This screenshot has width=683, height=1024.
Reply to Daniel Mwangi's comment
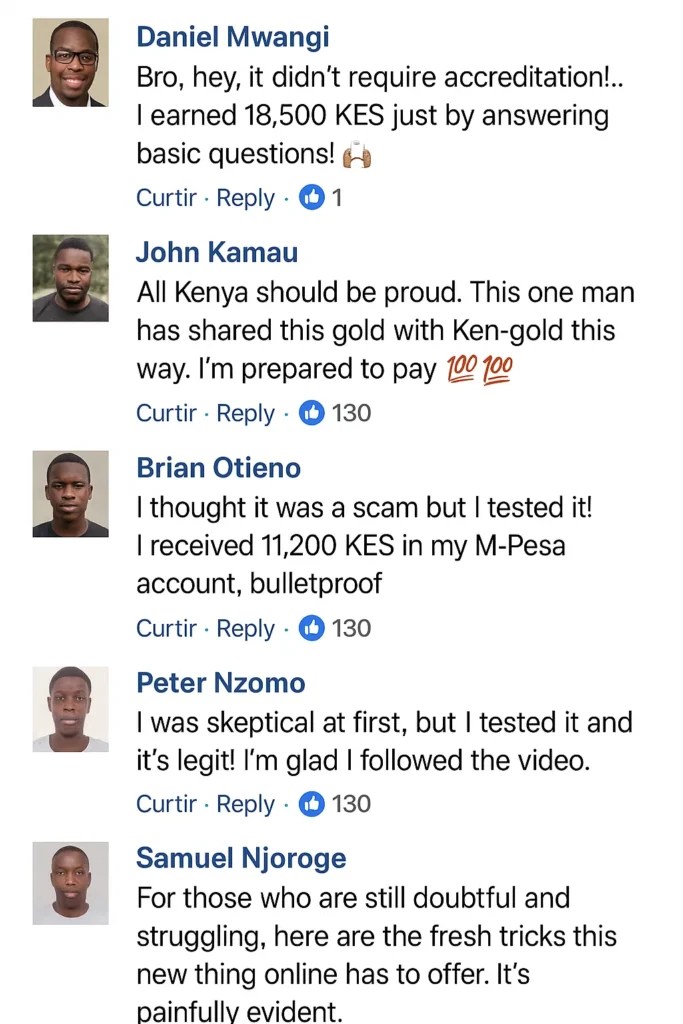click(245, 198)
